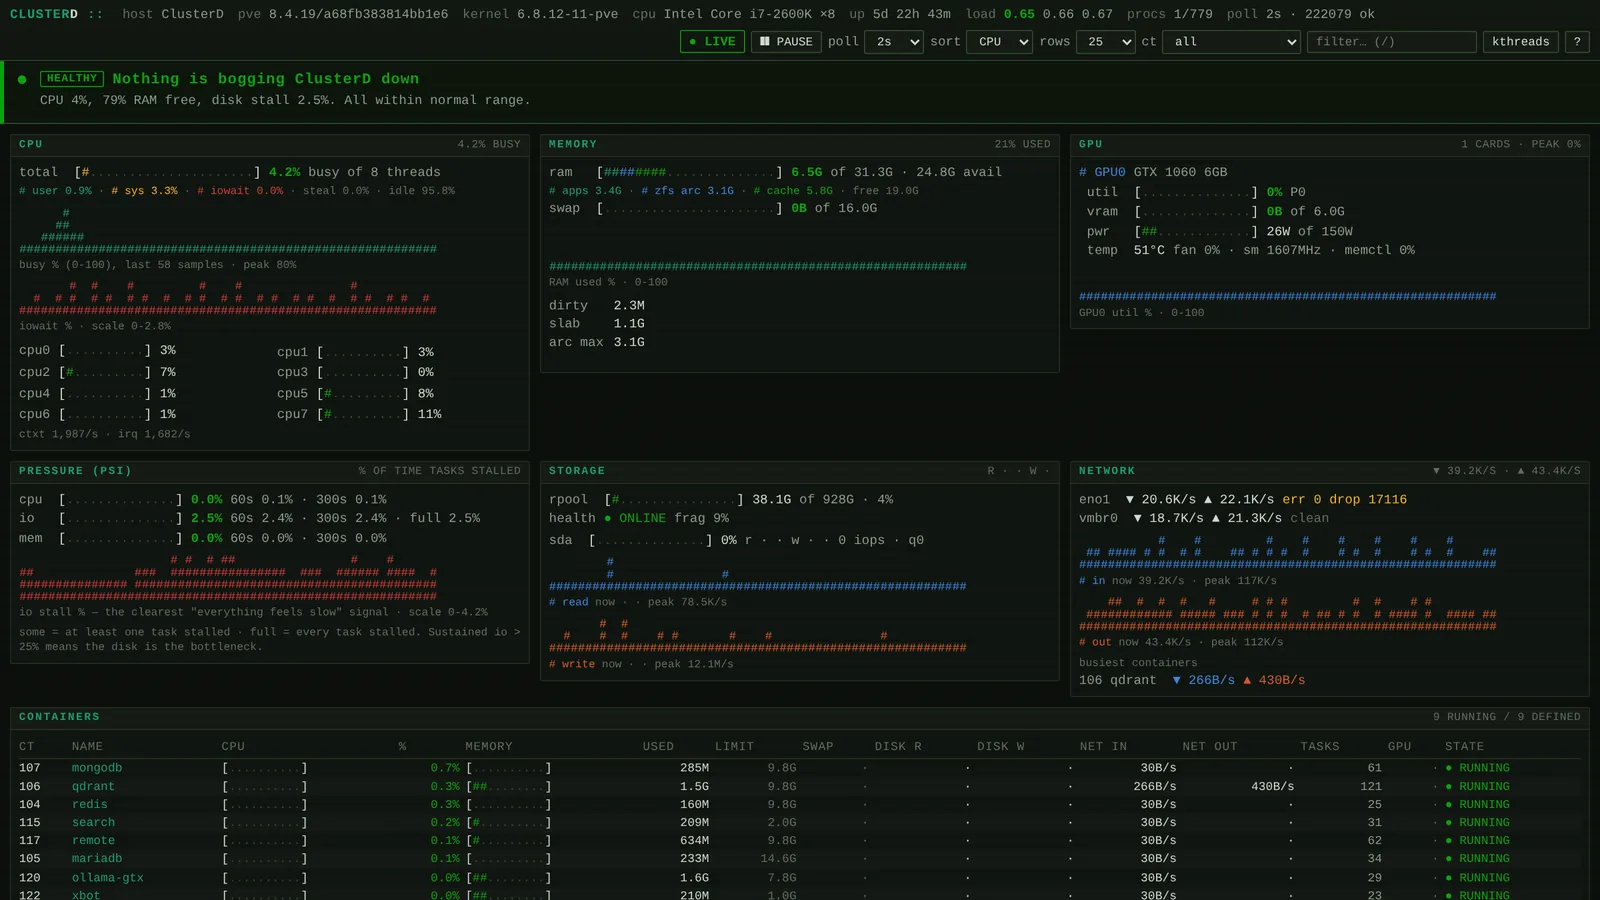Click the mongodb RUNNING status dot
Screen dimensions: 1600x900
coord(1449,768)
